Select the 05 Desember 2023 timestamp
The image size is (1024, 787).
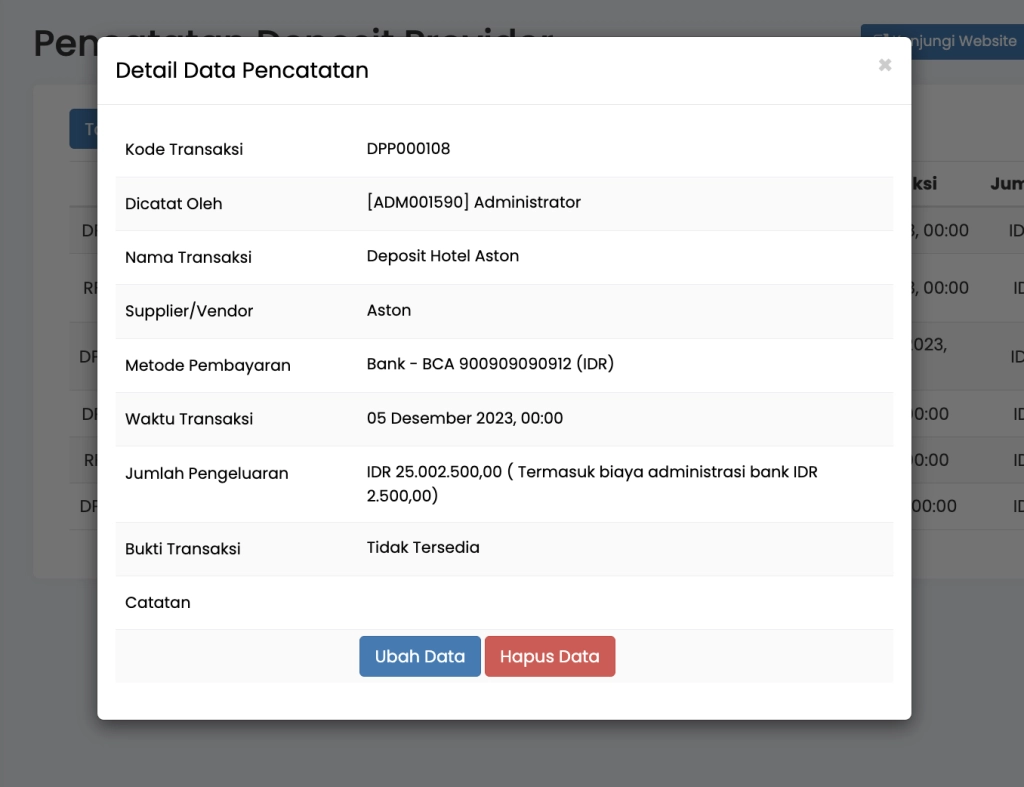point(465,418)
